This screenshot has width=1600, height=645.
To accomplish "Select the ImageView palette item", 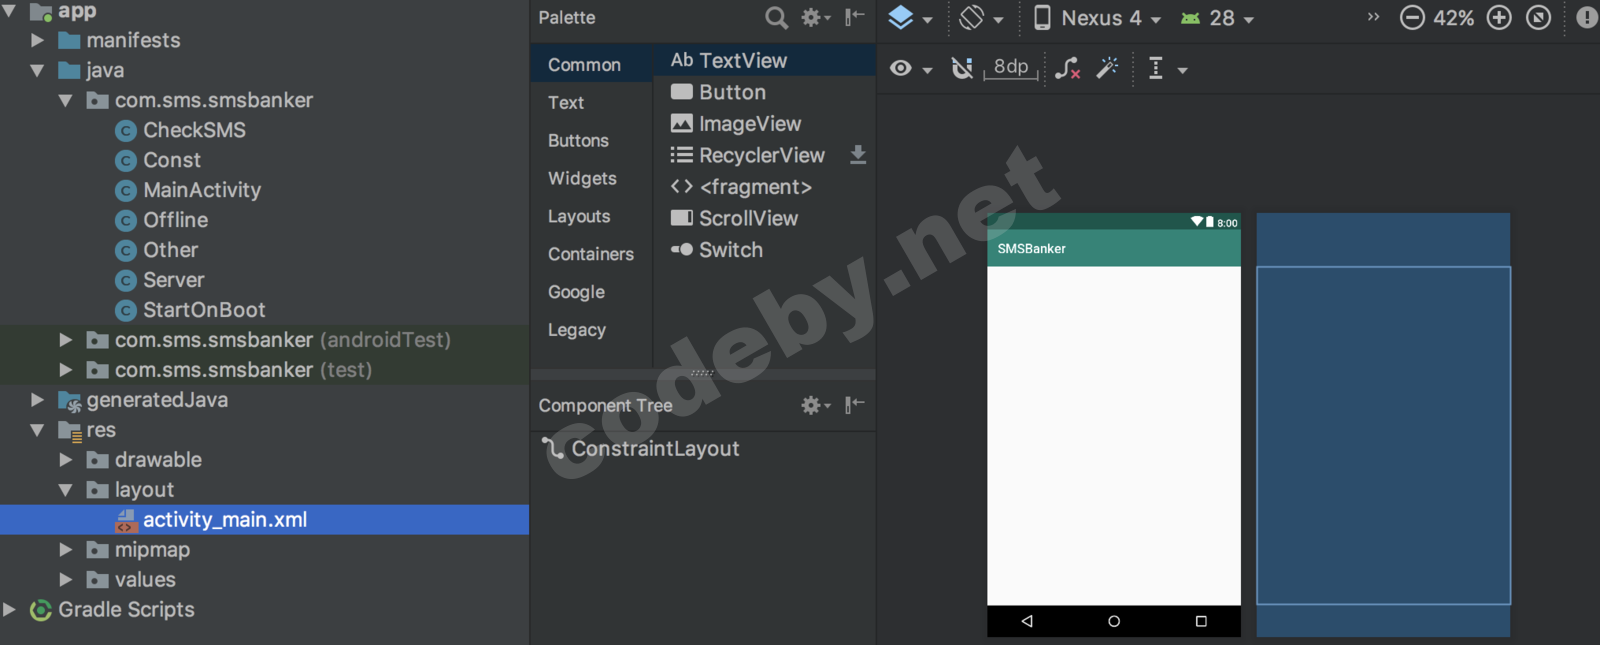I will [x=765, y=124].
